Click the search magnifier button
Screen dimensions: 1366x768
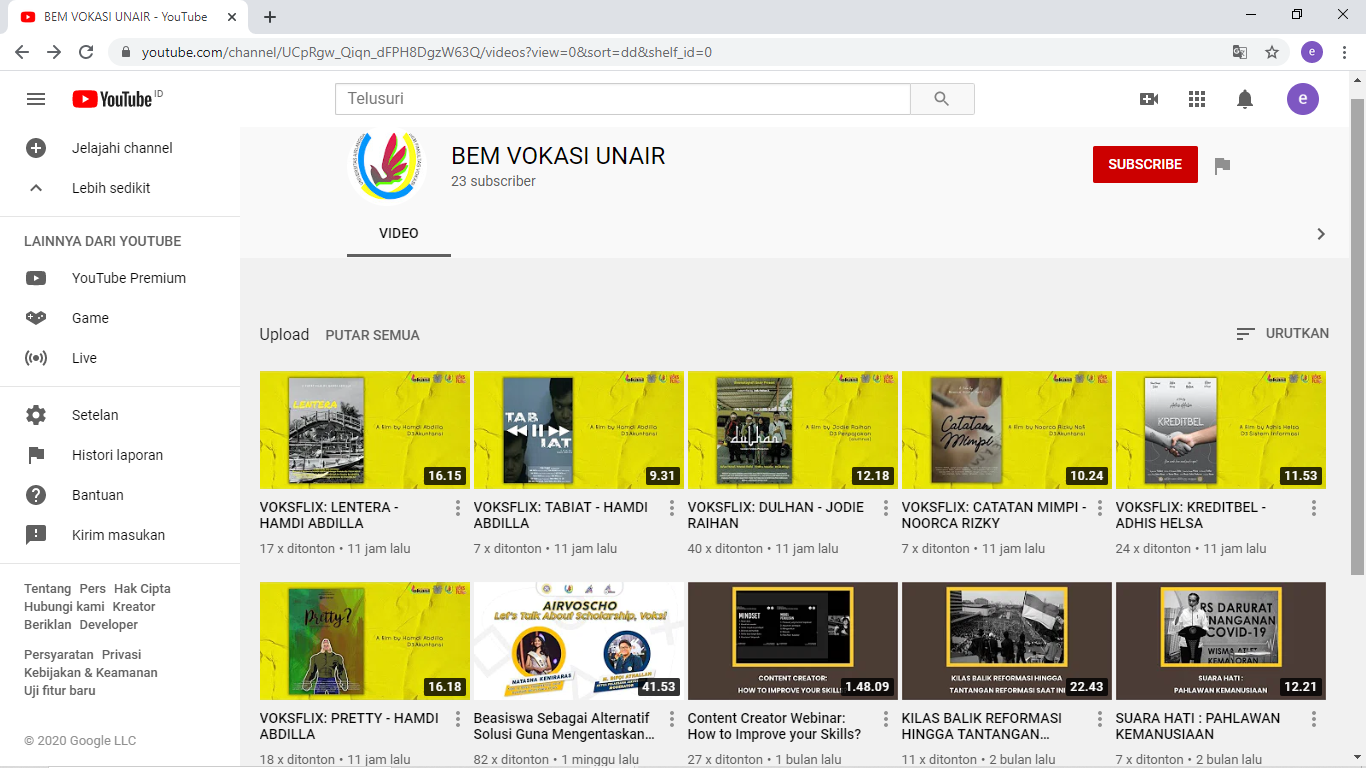[x=941, y=99]
